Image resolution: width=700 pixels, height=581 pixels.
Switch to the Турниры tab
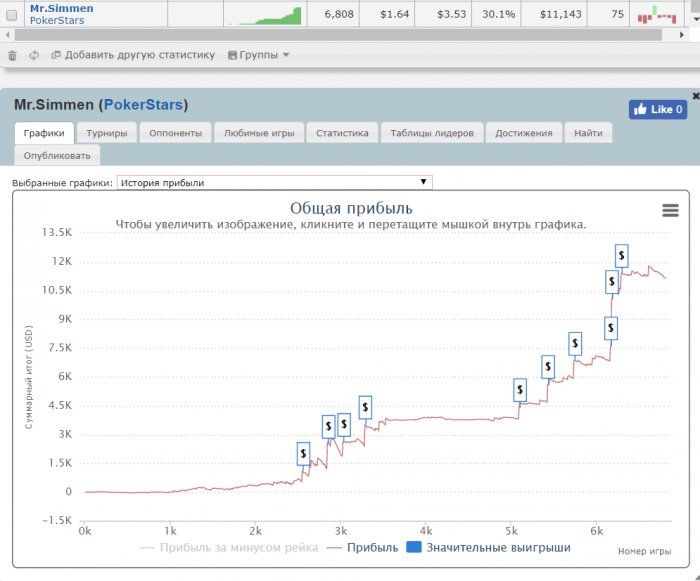pos(106,133)
